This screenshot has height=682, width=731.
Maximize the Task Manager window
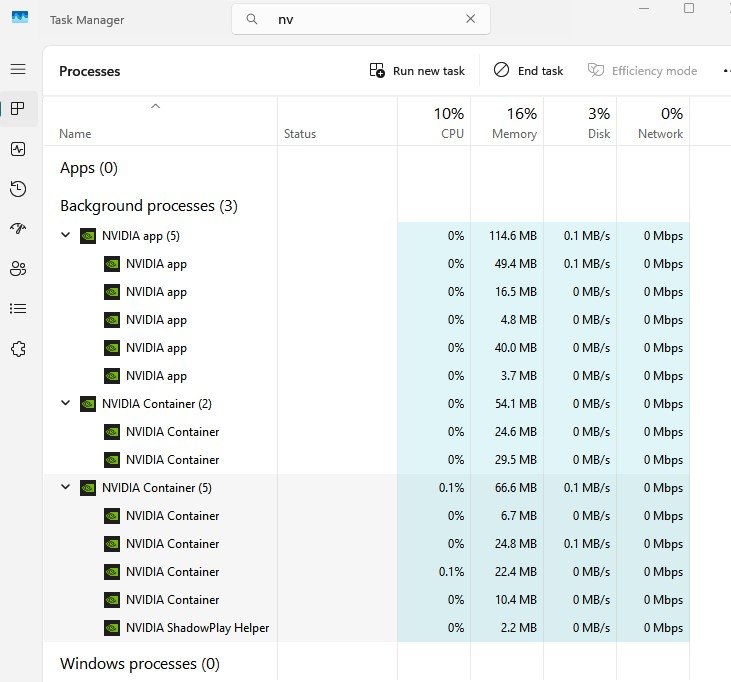pyautogui.click(x=689, y=8)
